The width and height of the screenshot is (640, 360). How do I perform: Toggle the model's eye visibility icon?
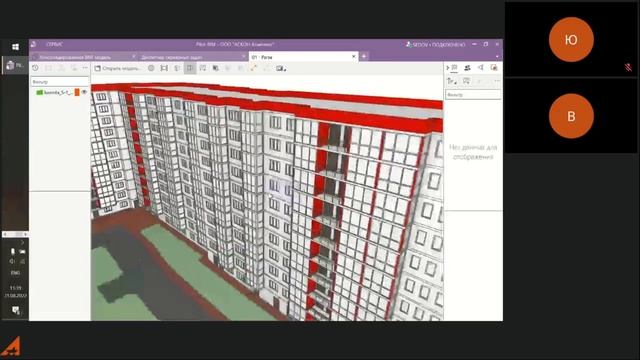tap(84, 92)
